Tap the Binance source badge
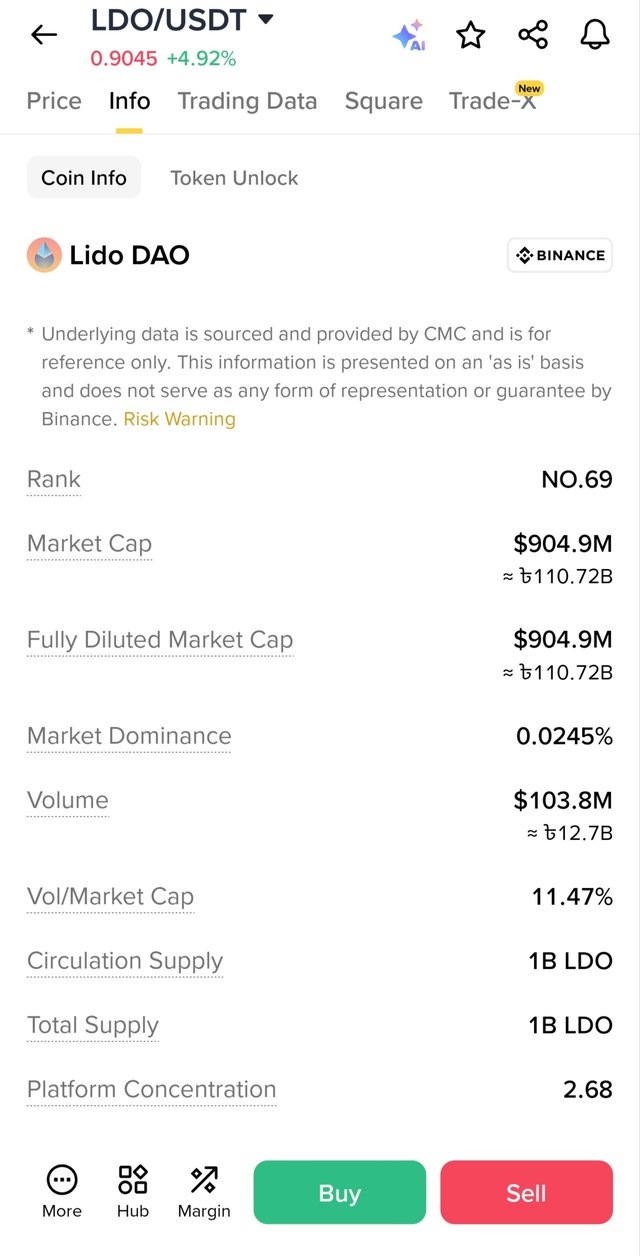The image size is (640, 1256). [560, 256]
